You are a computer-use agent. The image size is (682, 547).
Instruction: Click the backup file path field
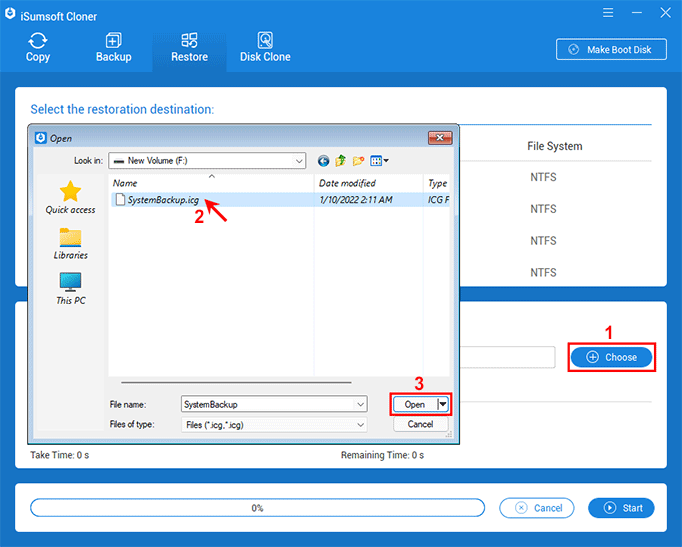(x=507, y=357)
